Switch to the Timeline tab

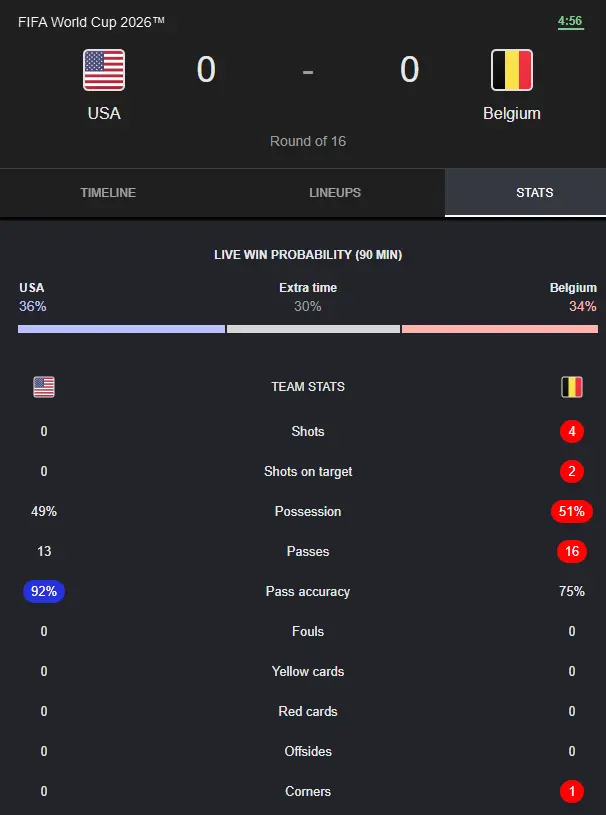[108, 192]
